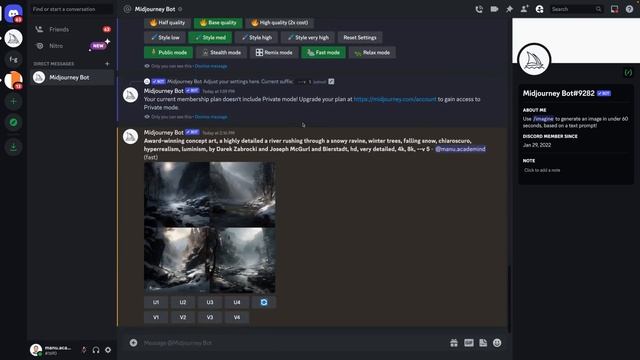The height and width of the screenshot is (360, 640).
Task: Click Midjourney Bot profile avatar in right panel
Action: pyautogui.click(x=534, y=60)
